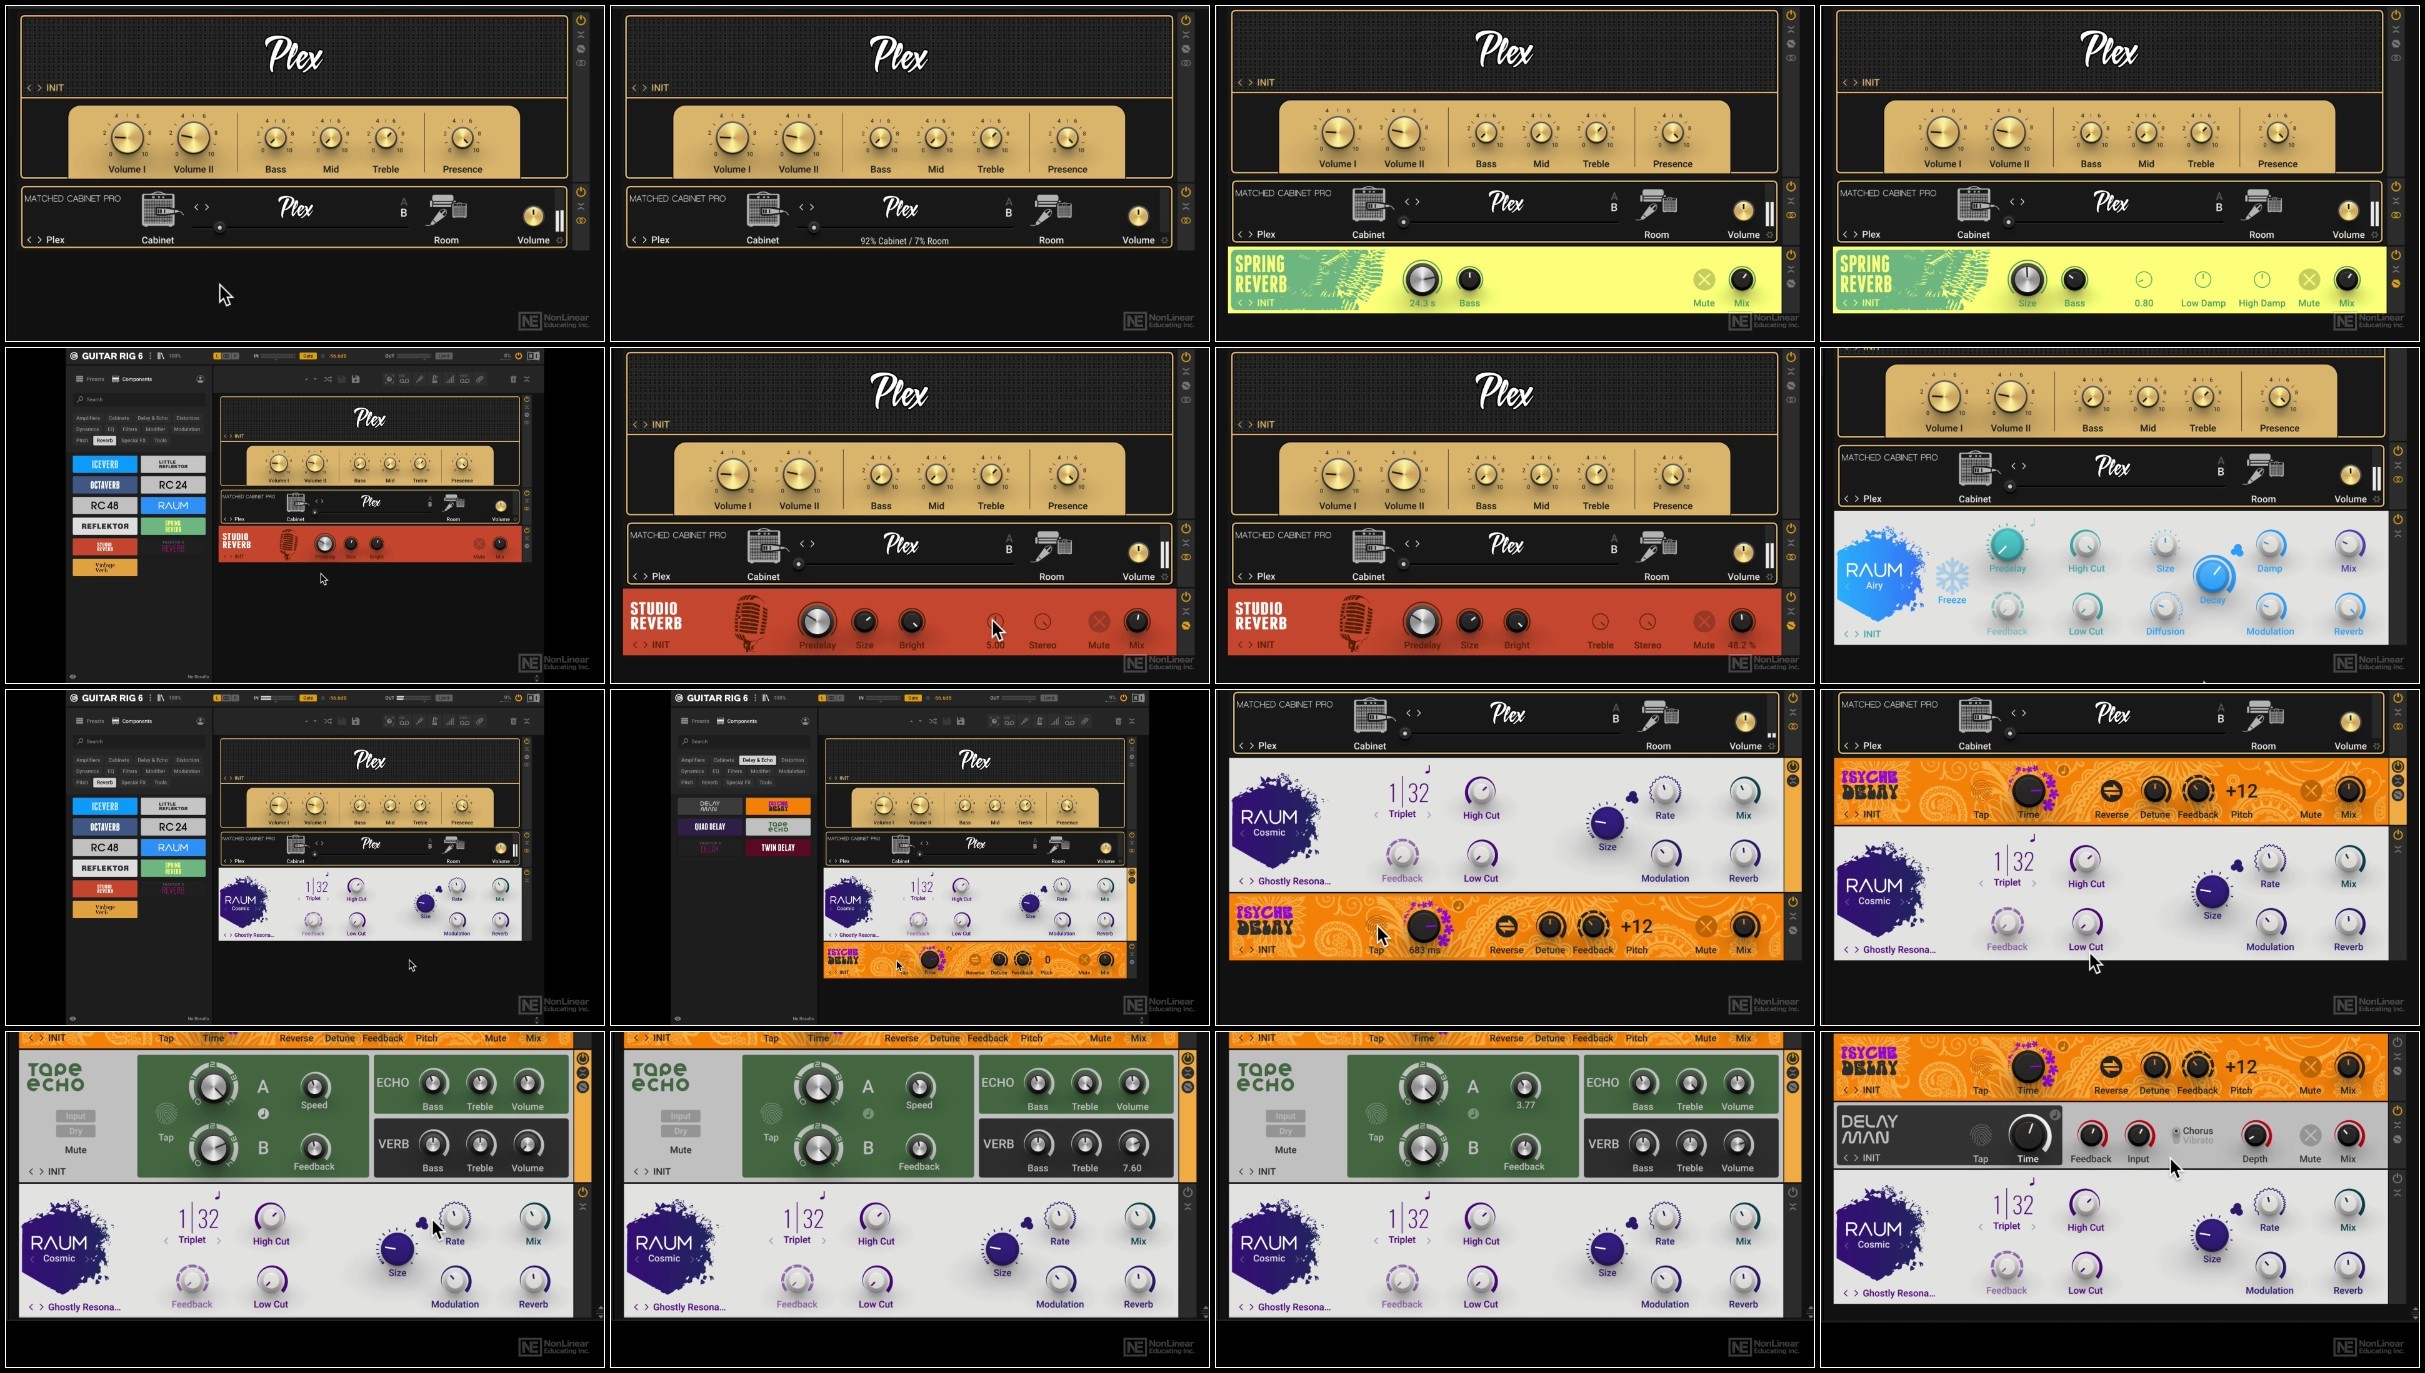Click previous preset arrow on Delay Man
Screen dimensions: 2425x1373
(x=1846, y=1158)
